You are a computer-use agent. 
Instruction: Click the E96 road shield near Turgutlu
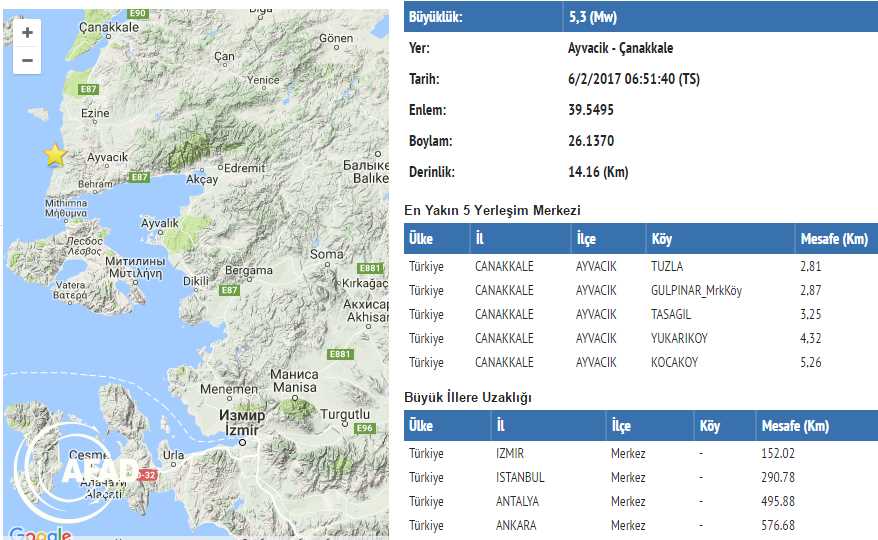[x=365, y=428]
